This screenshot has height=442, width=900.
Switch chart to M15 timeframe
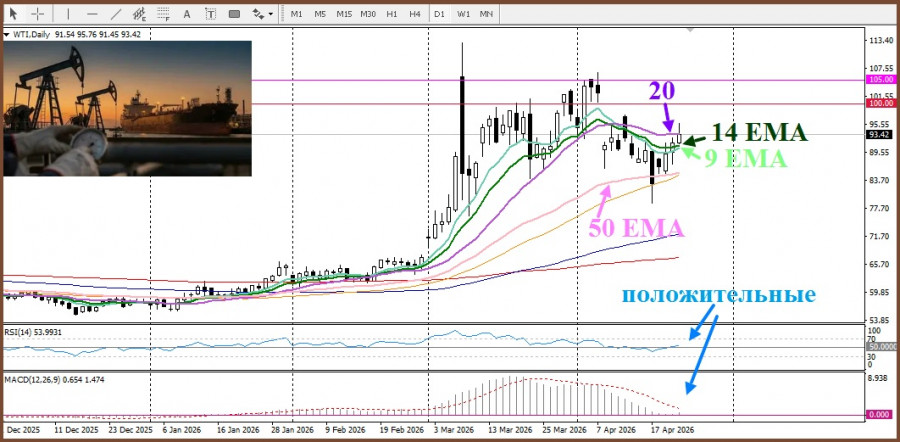[344, 14]
